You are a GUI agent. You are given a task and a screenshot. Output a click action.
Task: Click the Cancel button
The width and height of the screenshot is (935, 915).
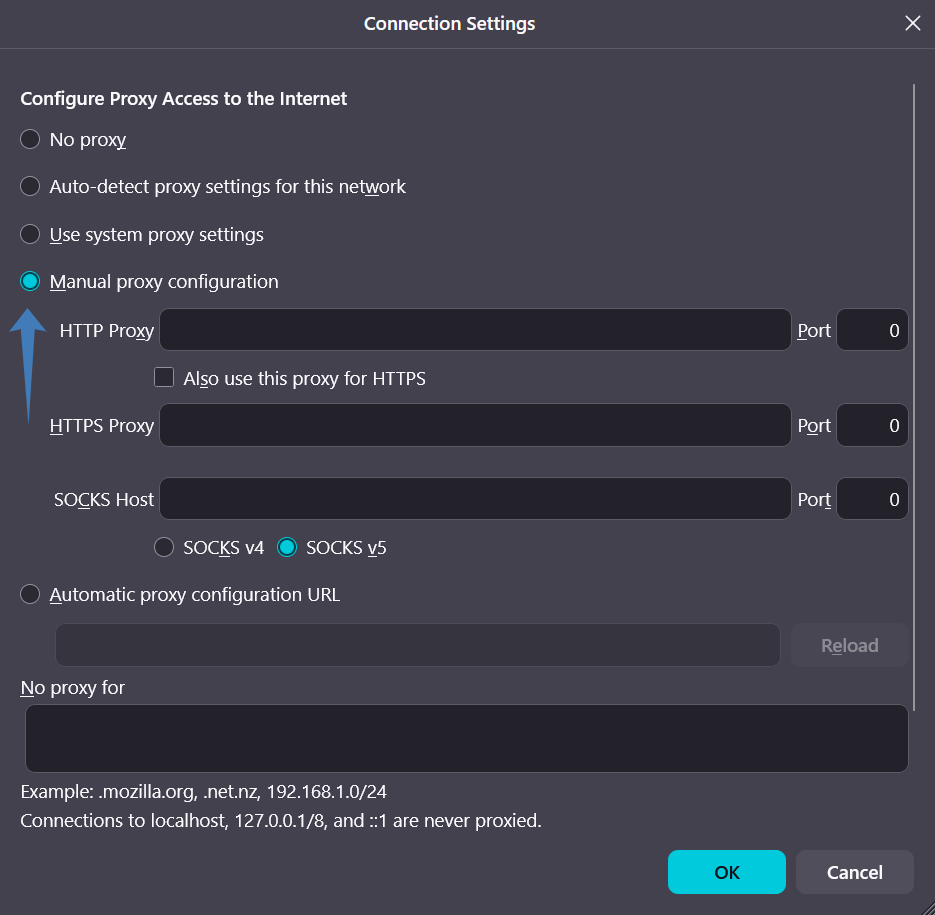[x=854, y=872]
